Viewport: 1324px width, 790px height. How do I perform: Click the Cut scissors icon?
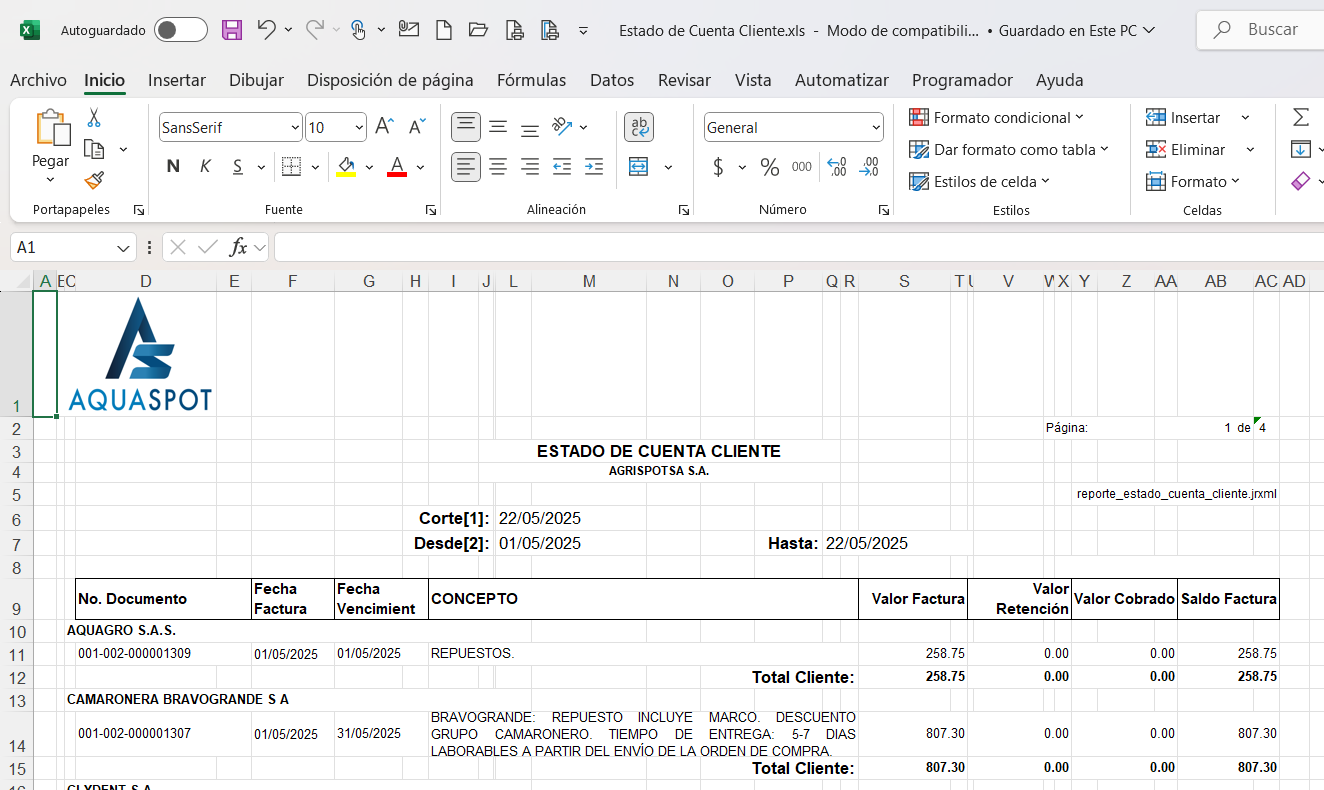94,118
